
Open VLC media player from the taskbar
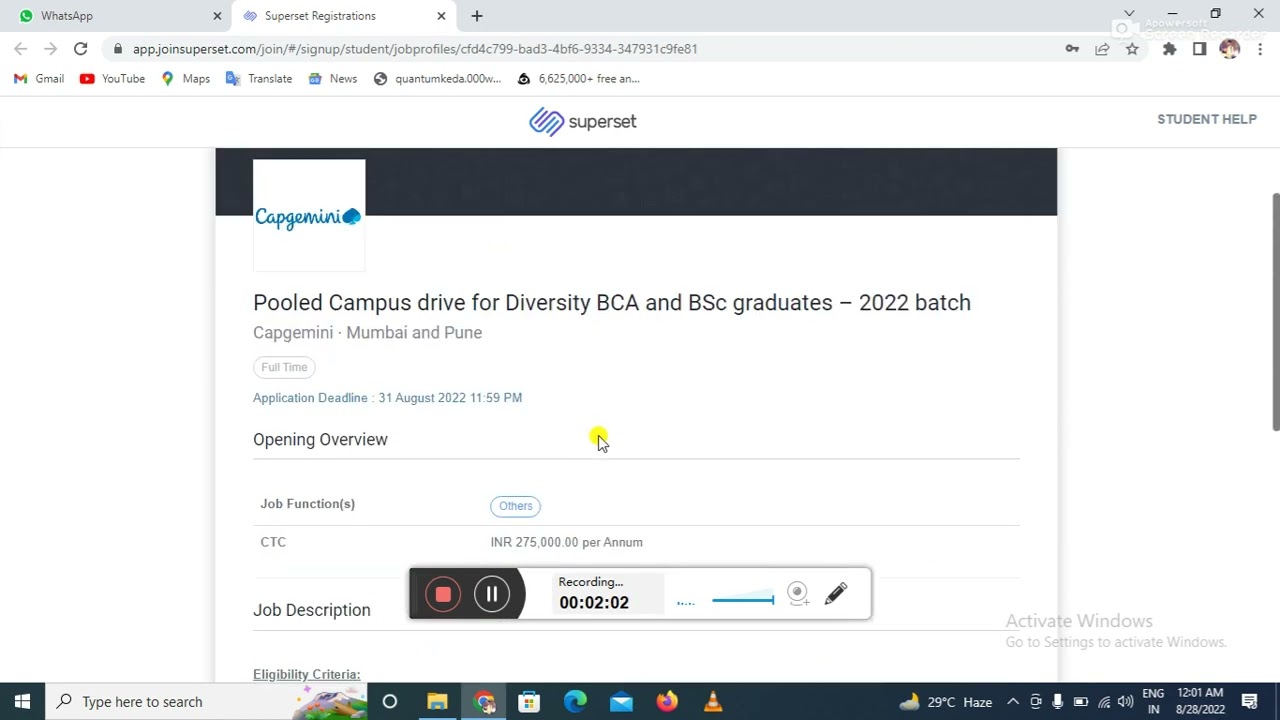tap(713, 702)
